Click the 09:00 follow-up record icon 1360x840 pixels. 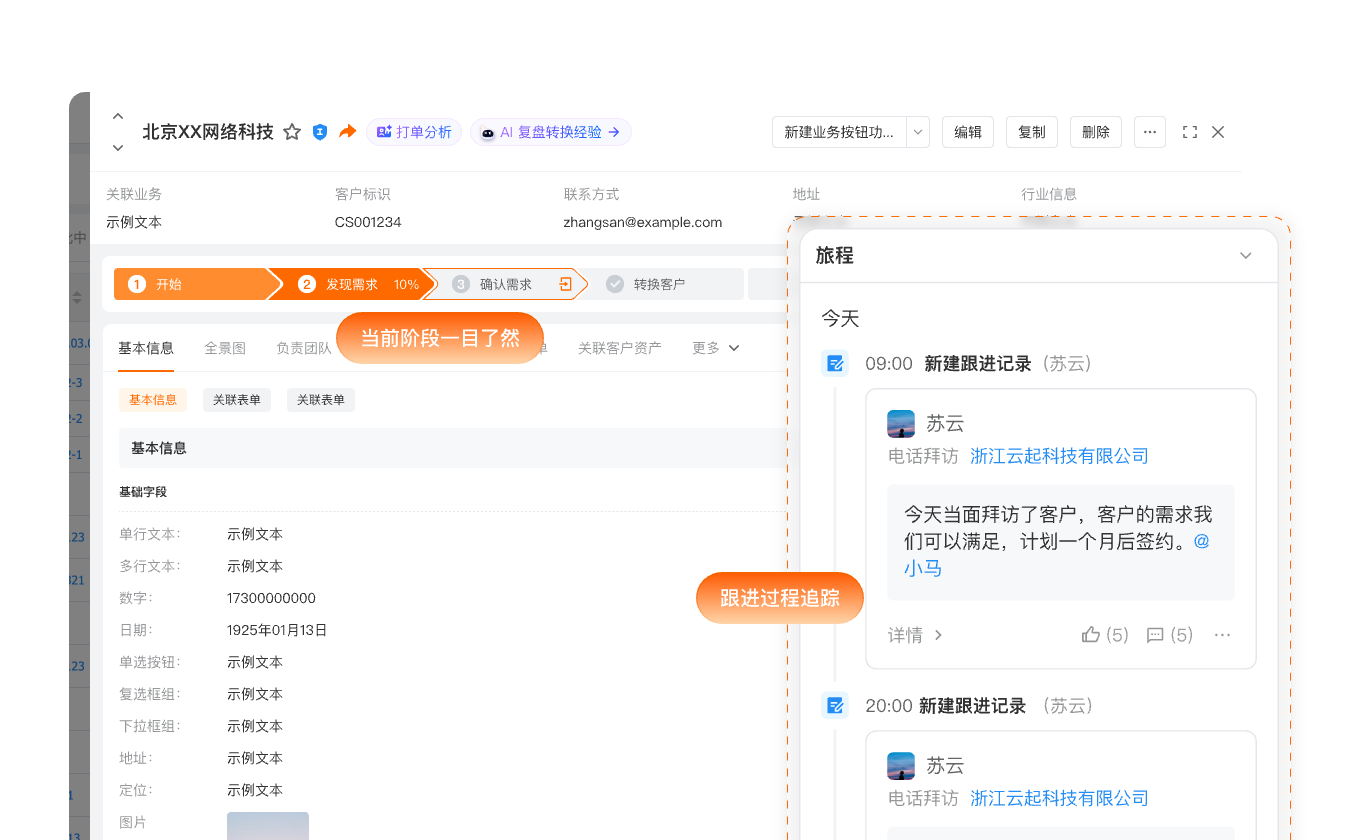pos(835,364)
